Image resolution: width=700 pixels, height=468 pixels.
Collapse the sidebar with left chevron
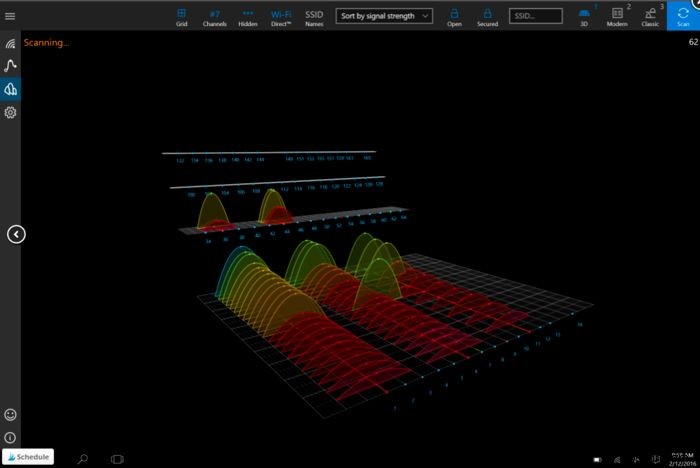16,234
